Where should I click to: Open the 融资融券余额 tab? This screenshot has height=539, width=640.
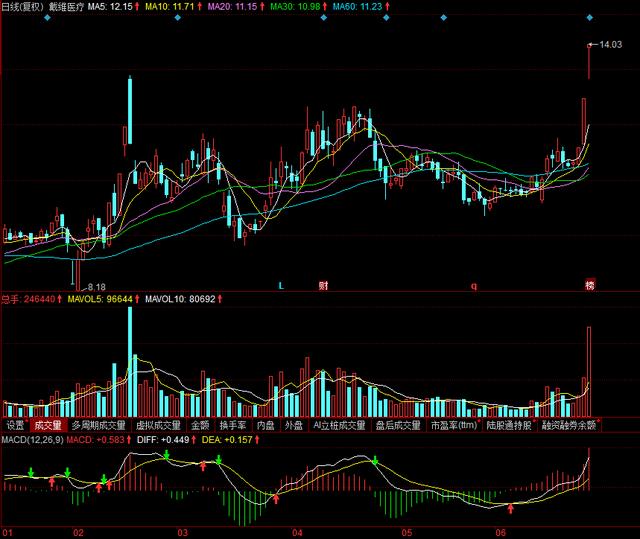coord(569,425)
